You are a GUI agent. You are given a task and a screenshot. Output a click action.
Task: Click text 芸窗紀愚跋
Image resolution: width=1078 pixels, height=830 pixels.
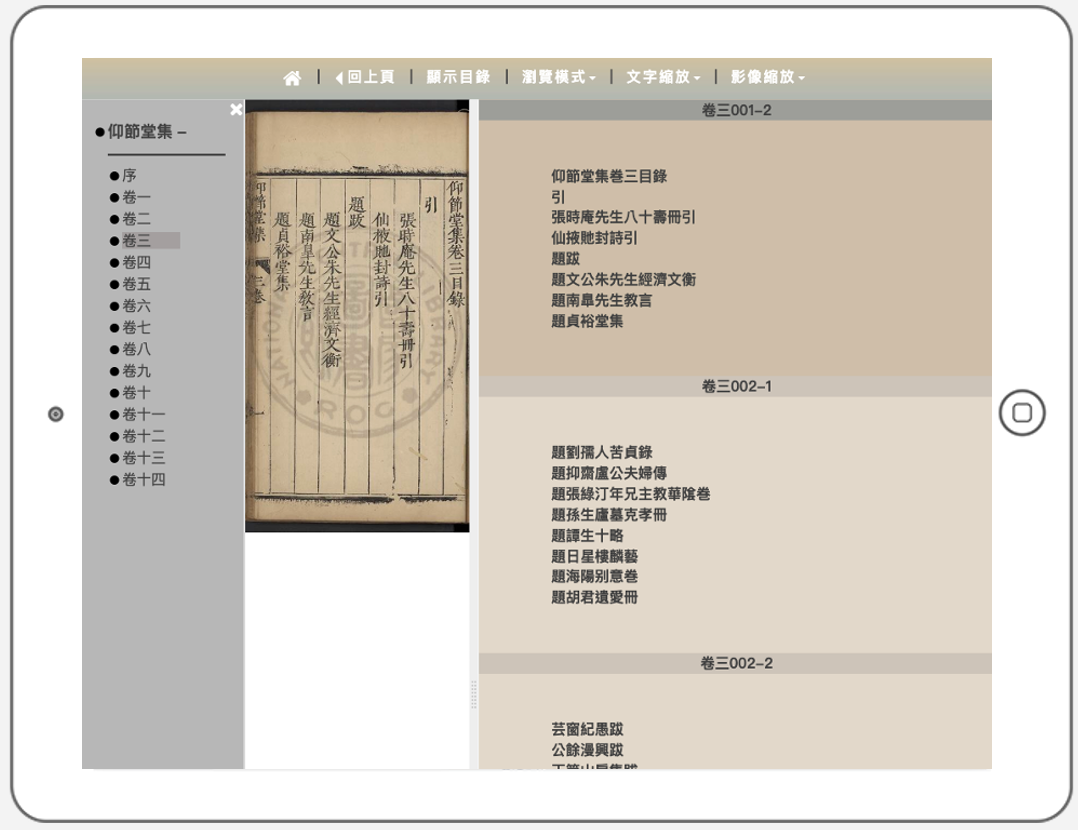click(587, 729)
